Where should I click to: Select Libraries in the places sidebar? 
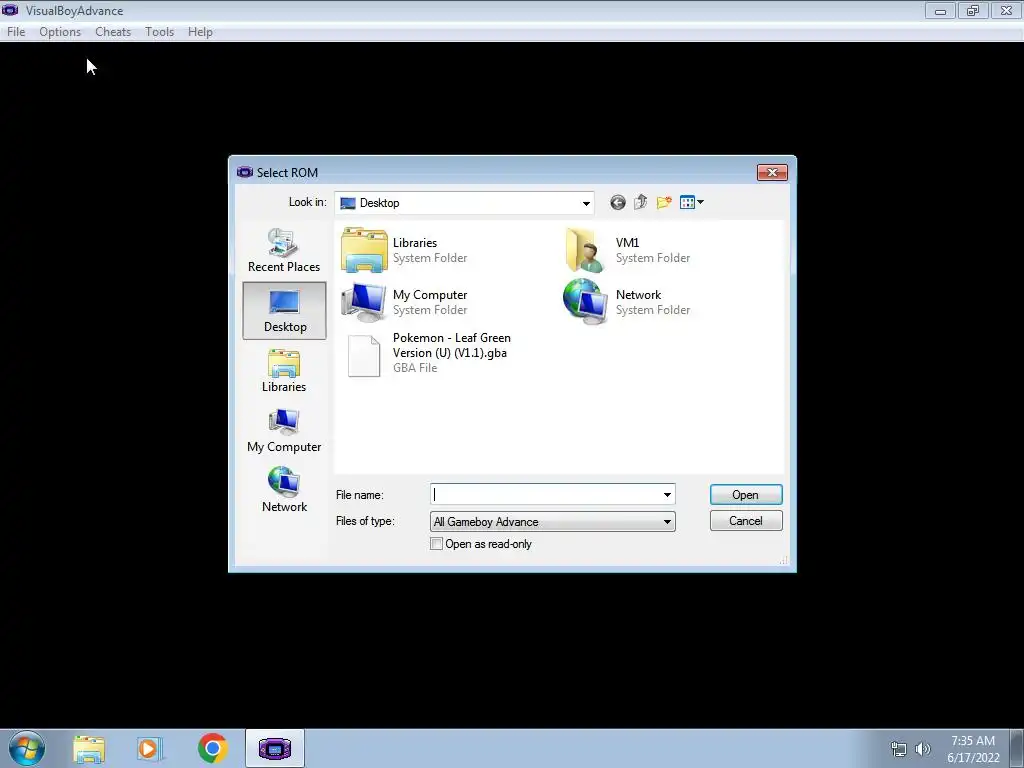coord(284,371)
